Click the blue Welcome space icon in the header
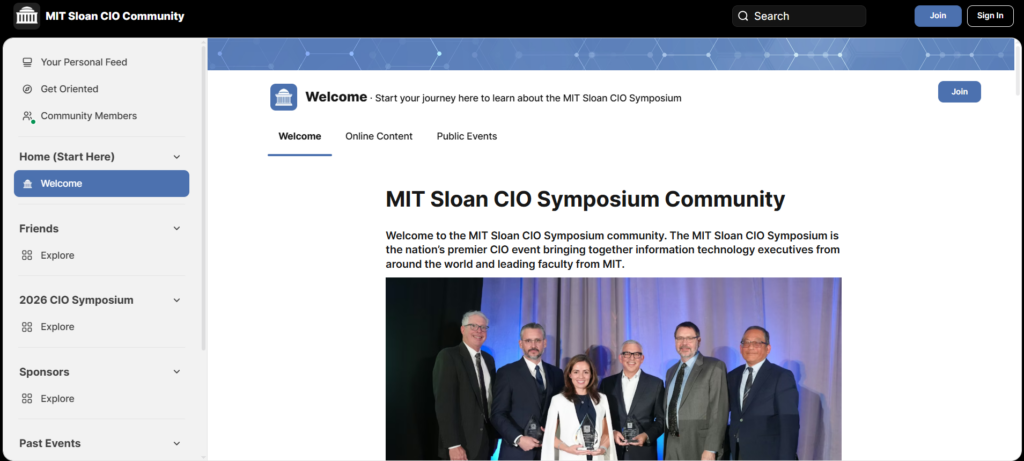 [283, 97]
